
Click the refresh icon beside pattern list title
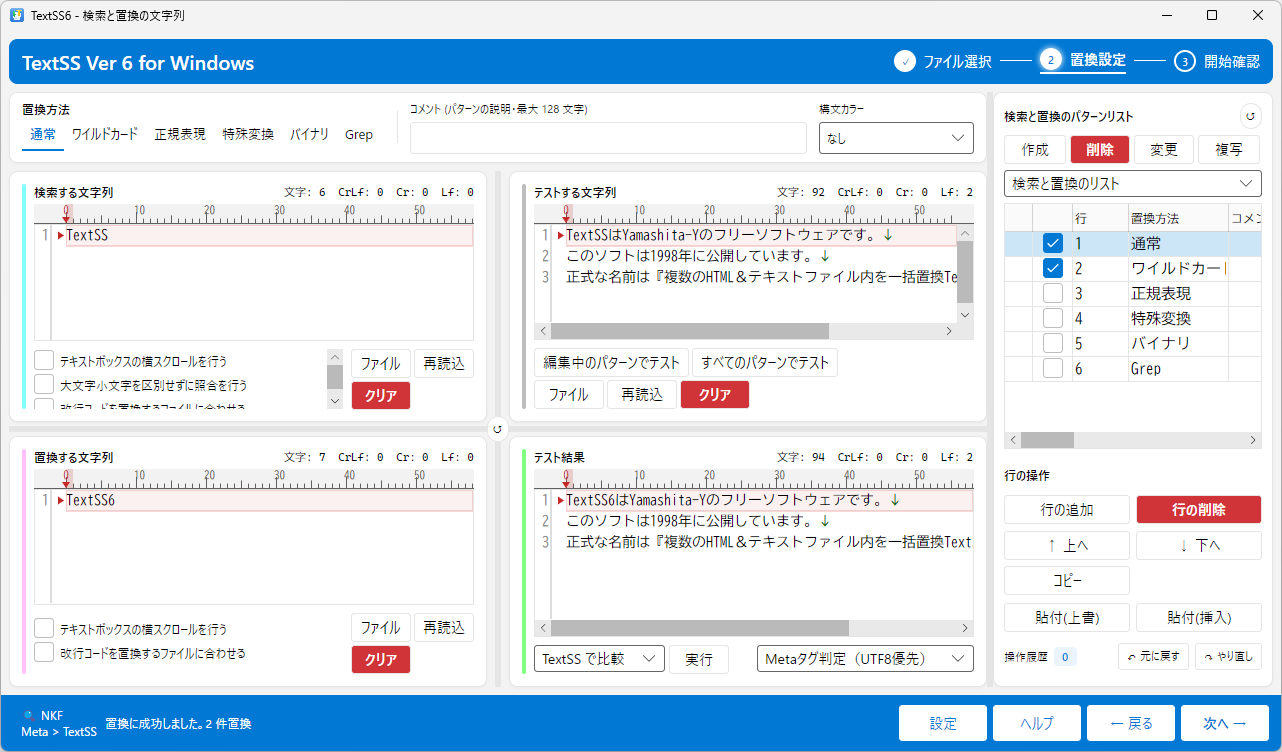(x=1250, y=116)
